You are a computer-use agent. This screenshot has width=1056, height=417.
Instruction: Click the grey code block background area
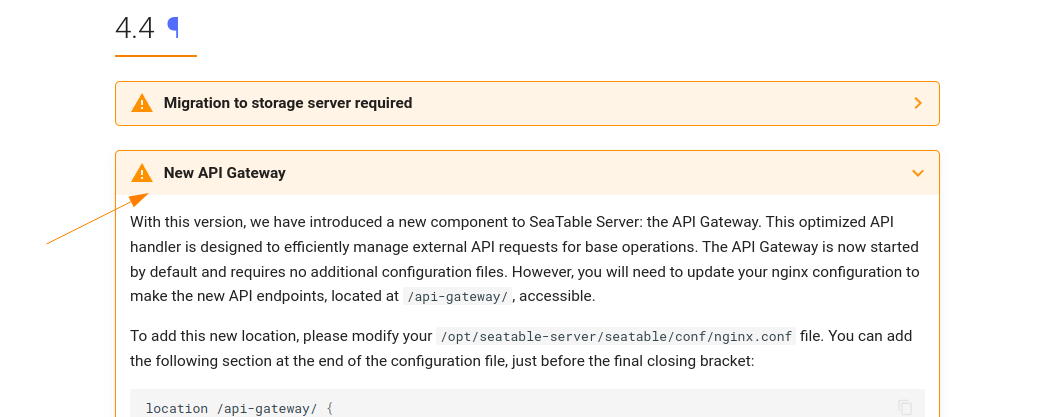click(606, 404)
